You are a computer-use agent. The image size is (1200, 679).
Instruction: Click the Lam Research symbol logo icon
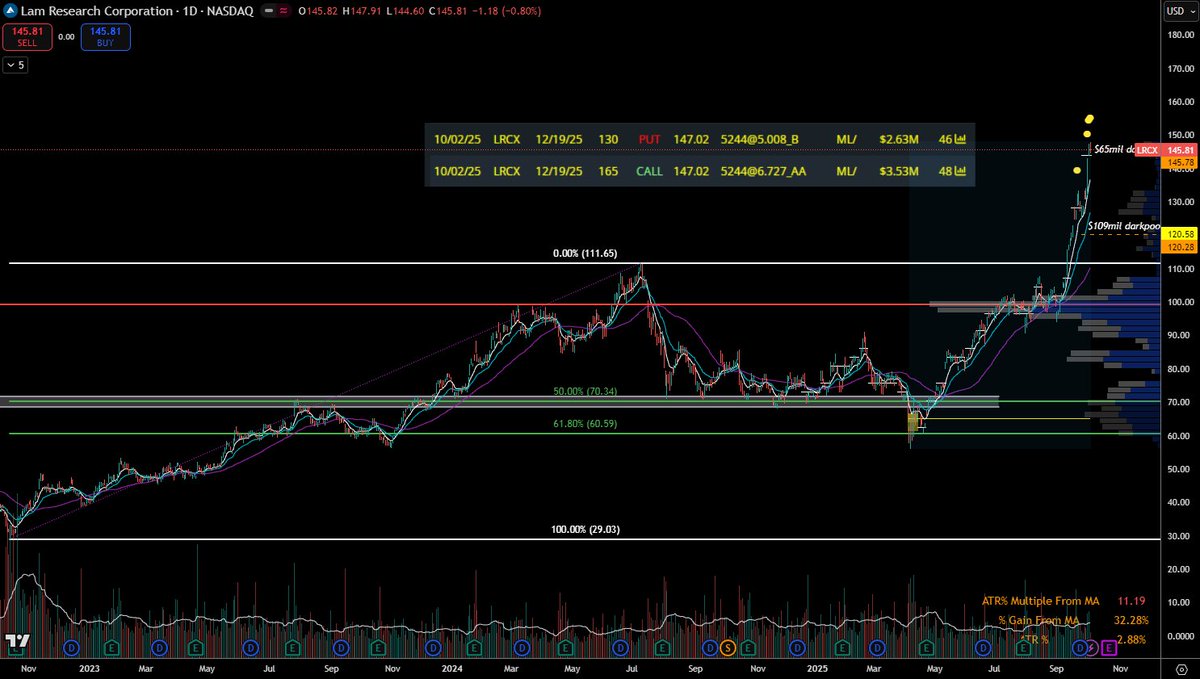[x=9, y=11]
